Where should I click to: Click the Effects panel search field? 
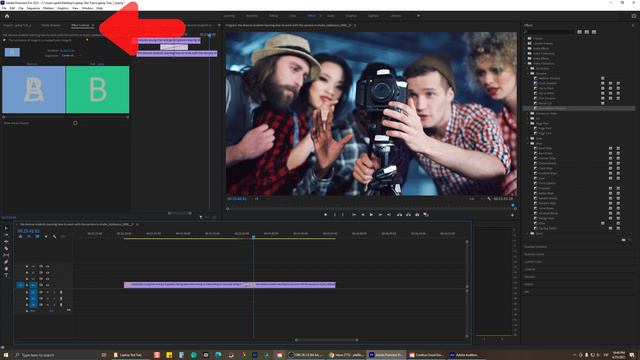551,32
